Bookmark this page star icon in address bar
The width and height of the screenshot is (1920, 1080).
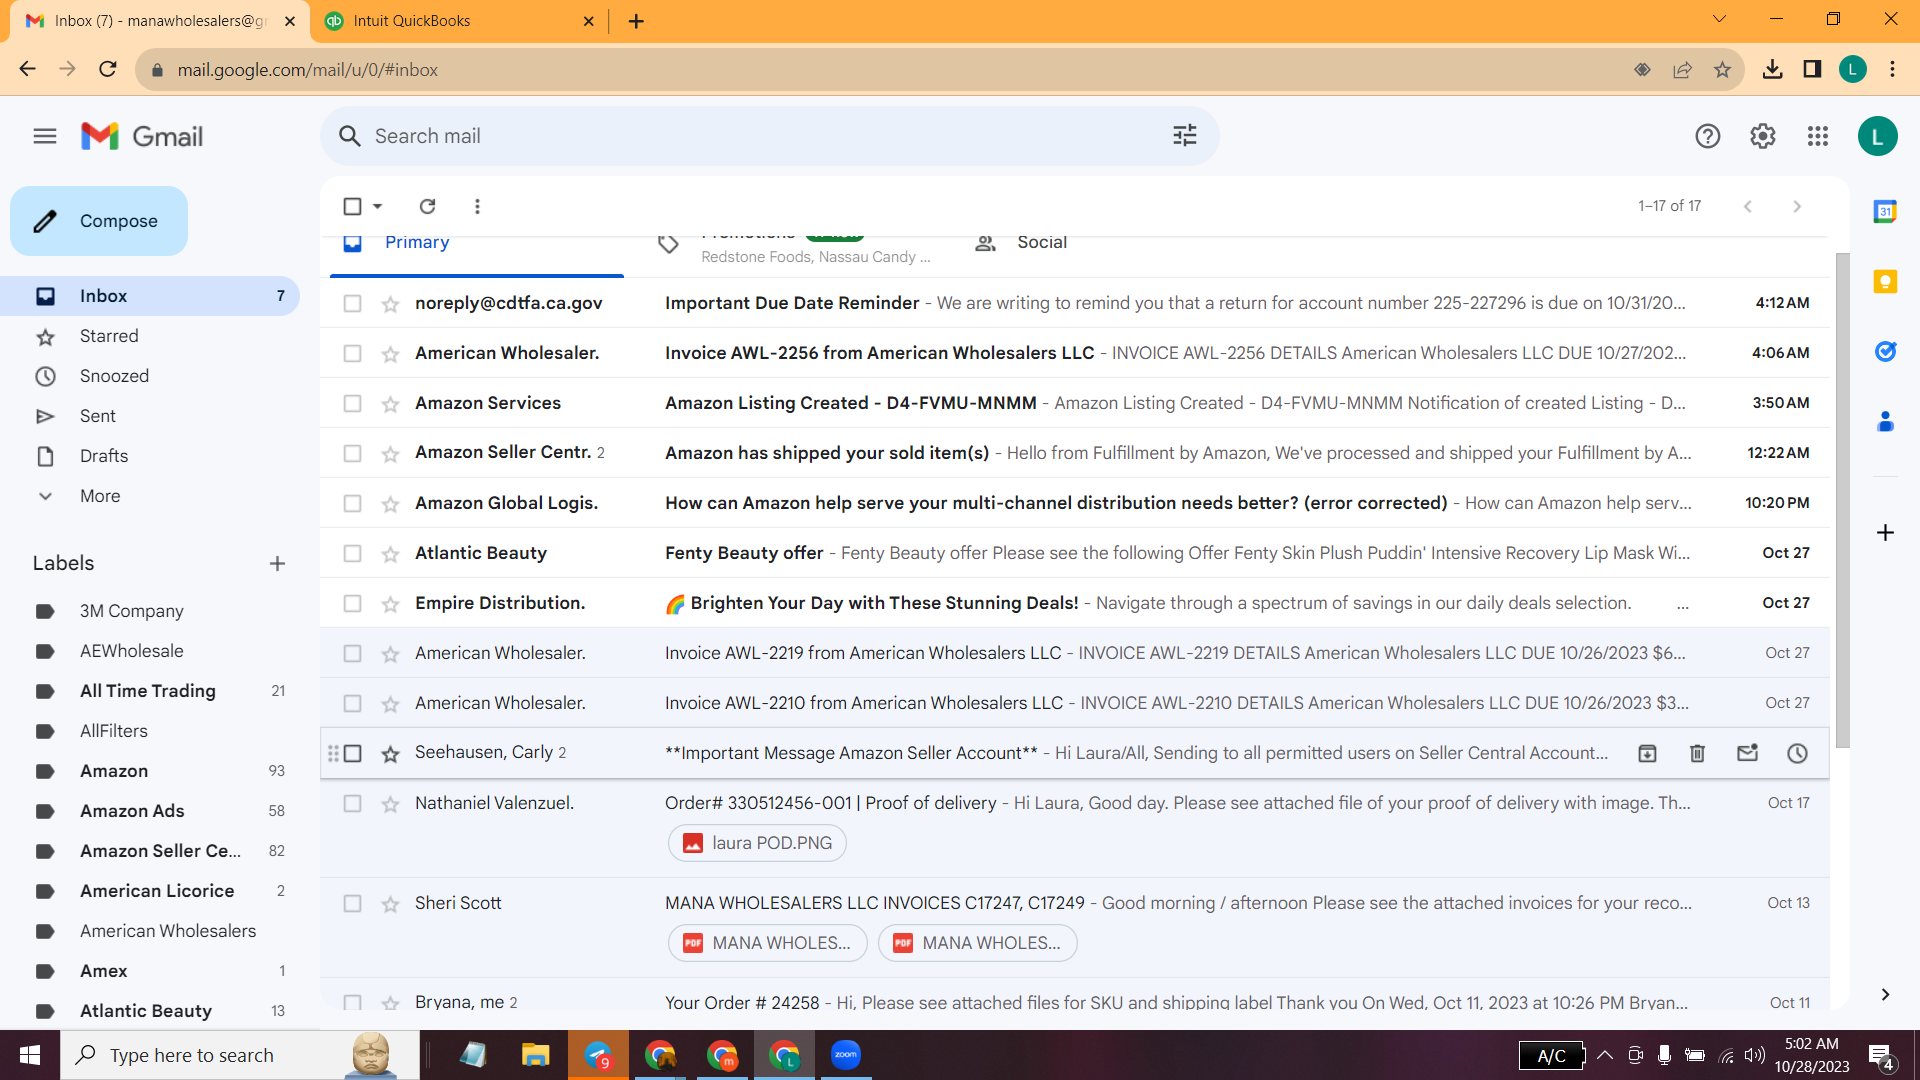(x=1722, y=70)
